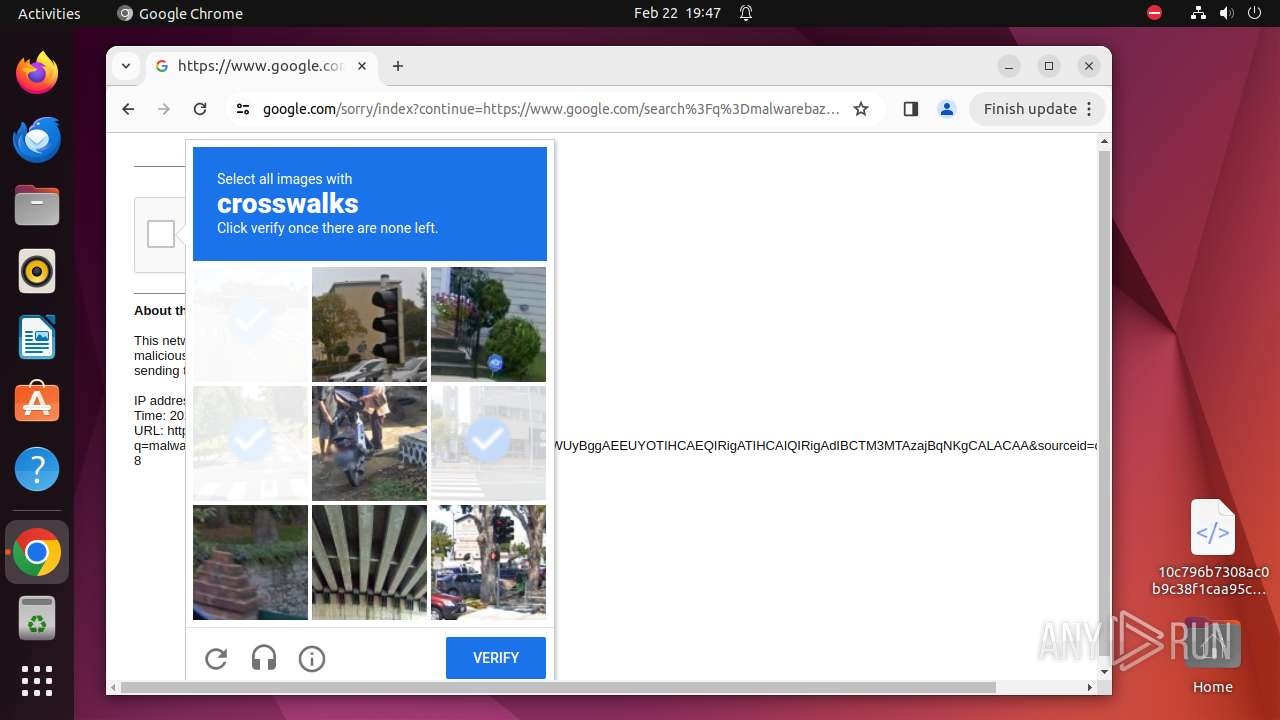View site information icon in address bar
Viewport: 1280px width, 720px height.
click(243, 109)
